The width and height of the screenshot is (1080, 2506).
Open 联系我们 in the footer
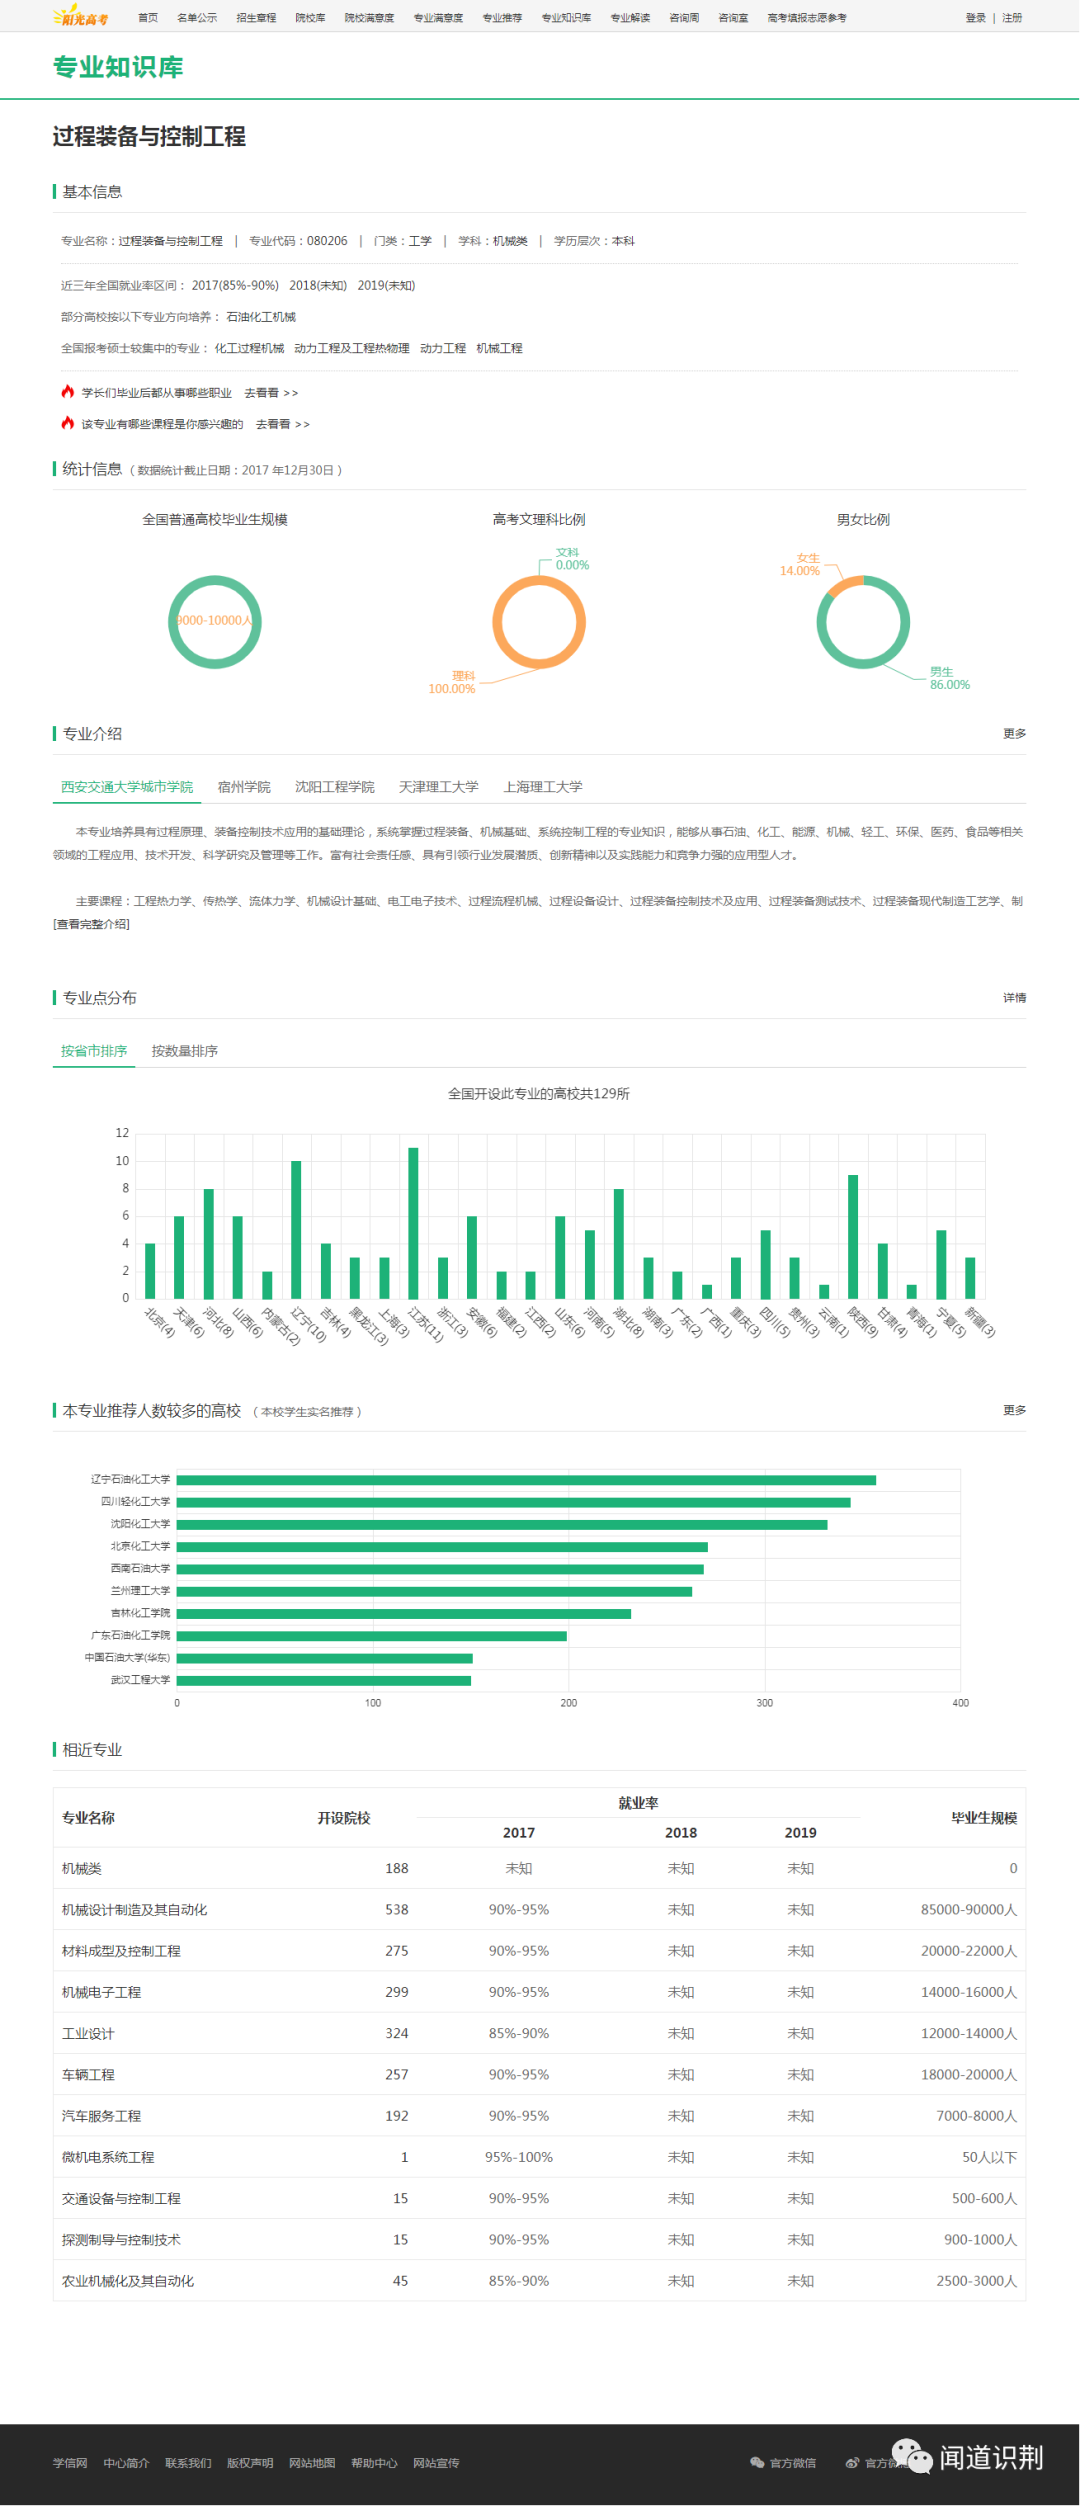point(188,2463)
